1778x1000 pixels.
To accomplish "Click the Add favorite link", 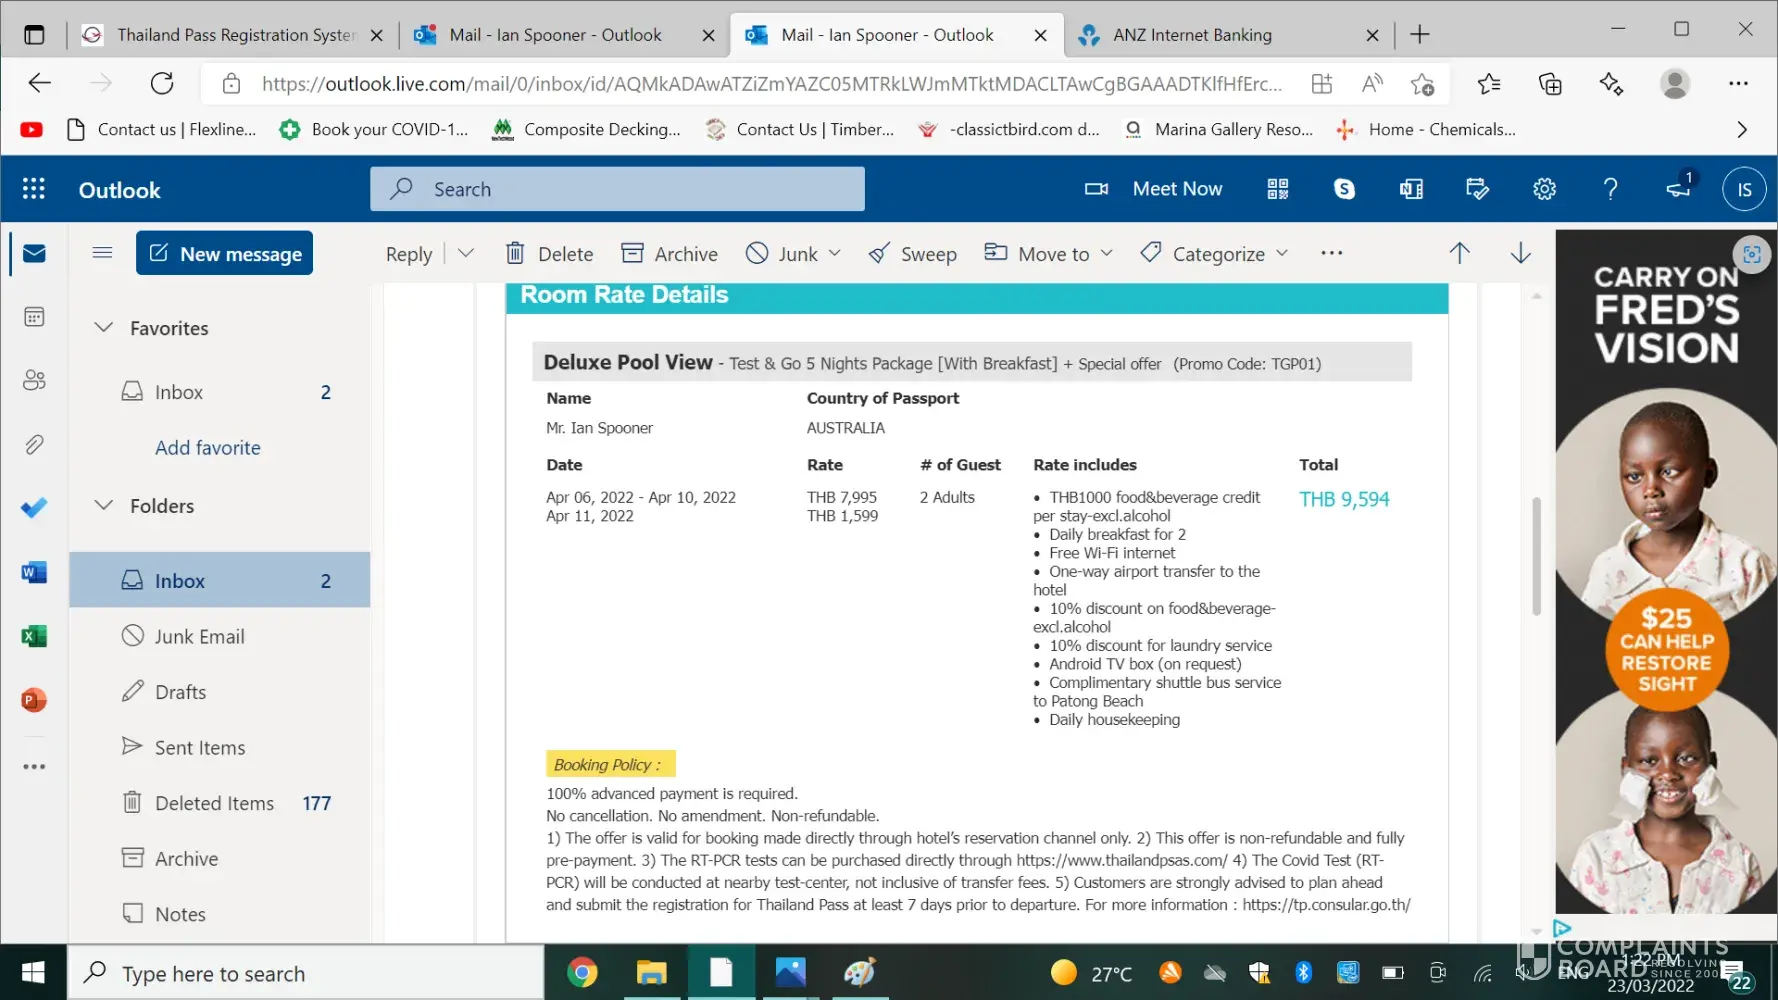I will point(208,448).
